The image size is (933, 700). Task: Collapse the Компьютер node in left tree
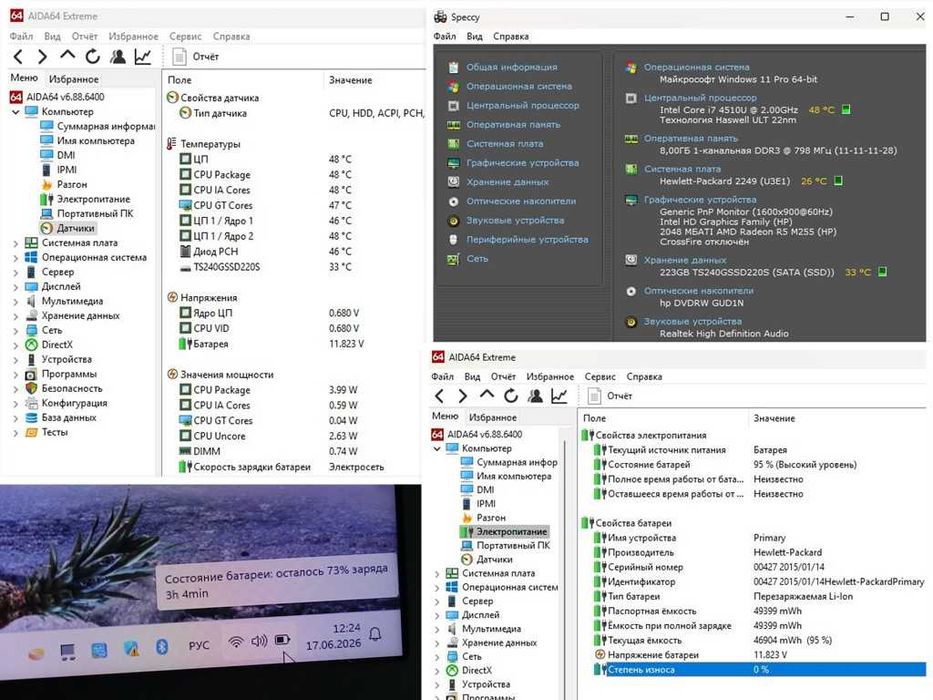[x=15, y=111]
